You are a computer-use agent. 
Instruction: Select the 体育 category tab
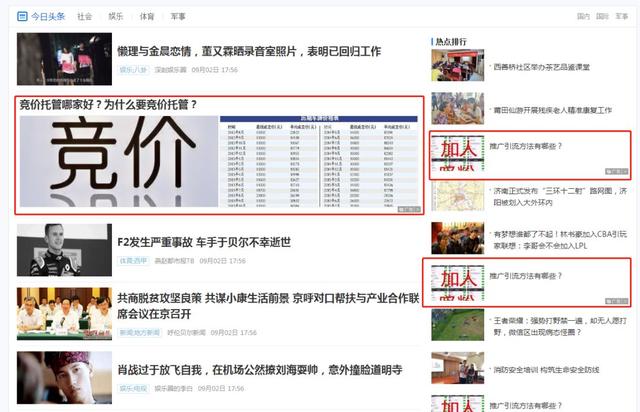147,16
